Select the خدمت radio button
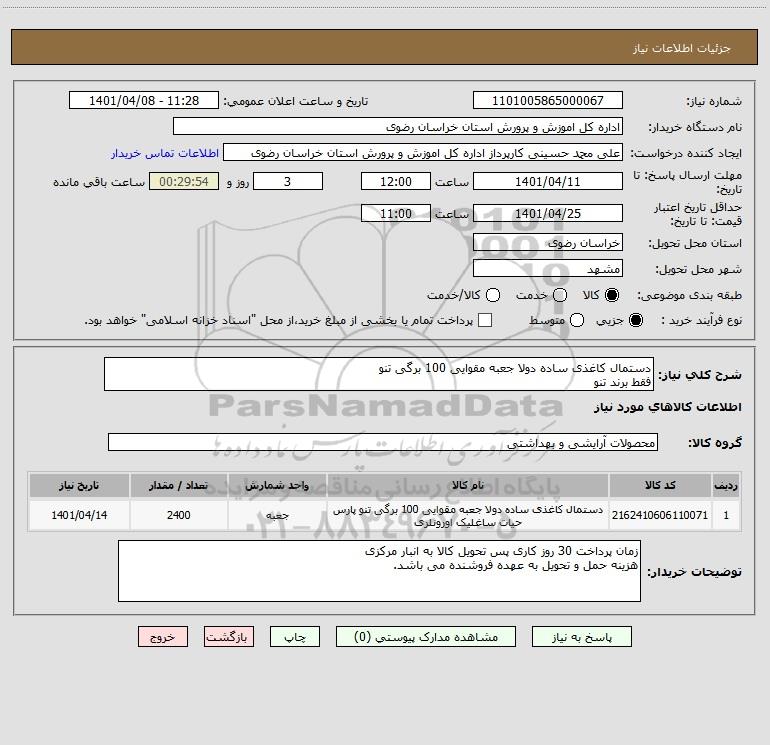 point(559,295)
